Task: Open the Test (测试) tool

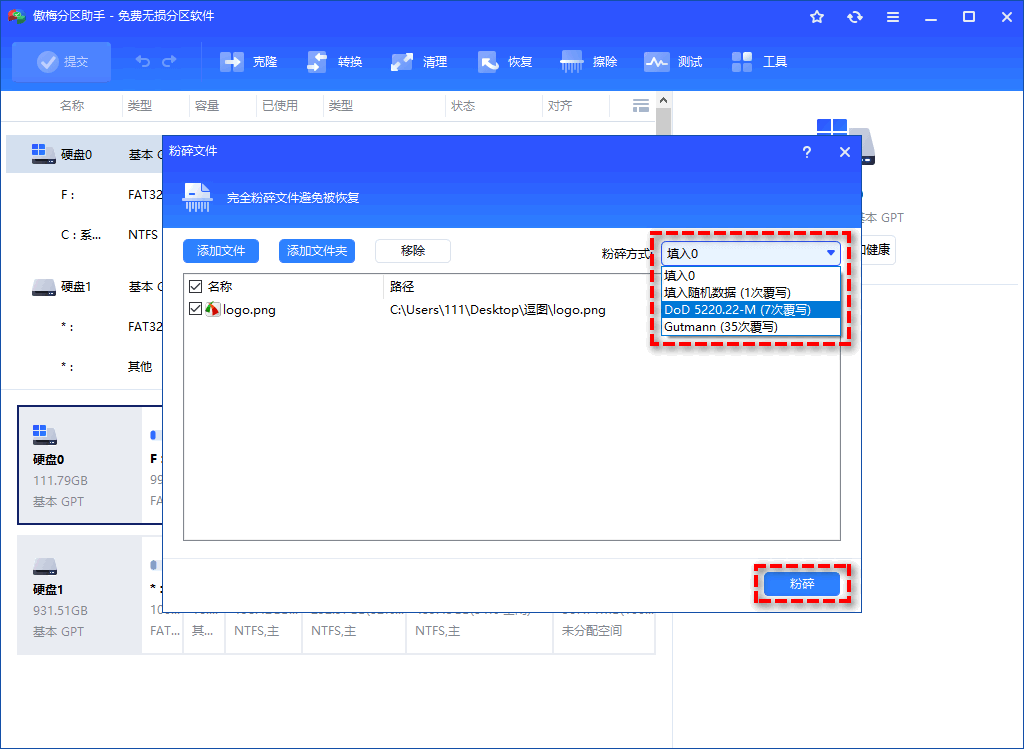Action: [657, 62]
